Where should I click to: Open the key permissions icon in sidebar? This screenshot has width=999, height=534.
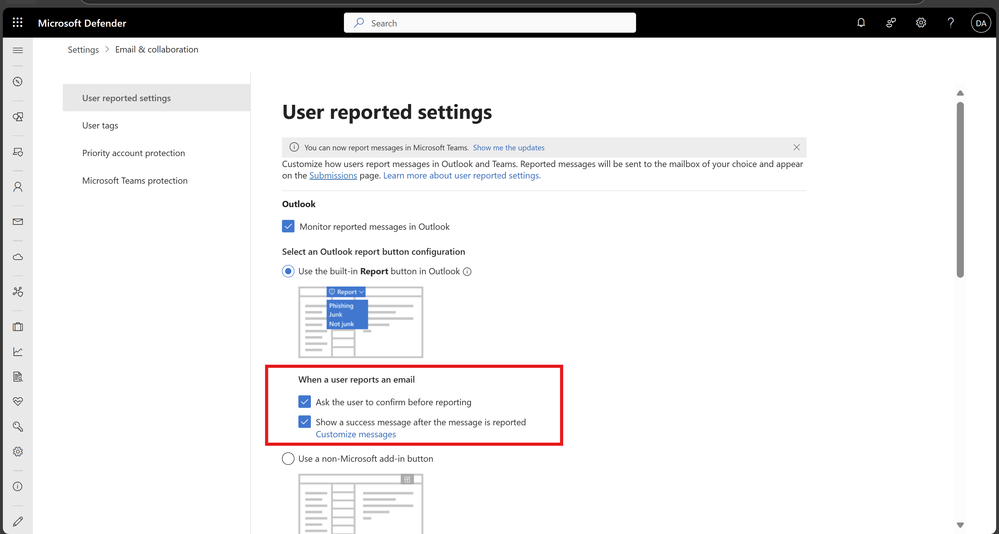click(18, 426)
